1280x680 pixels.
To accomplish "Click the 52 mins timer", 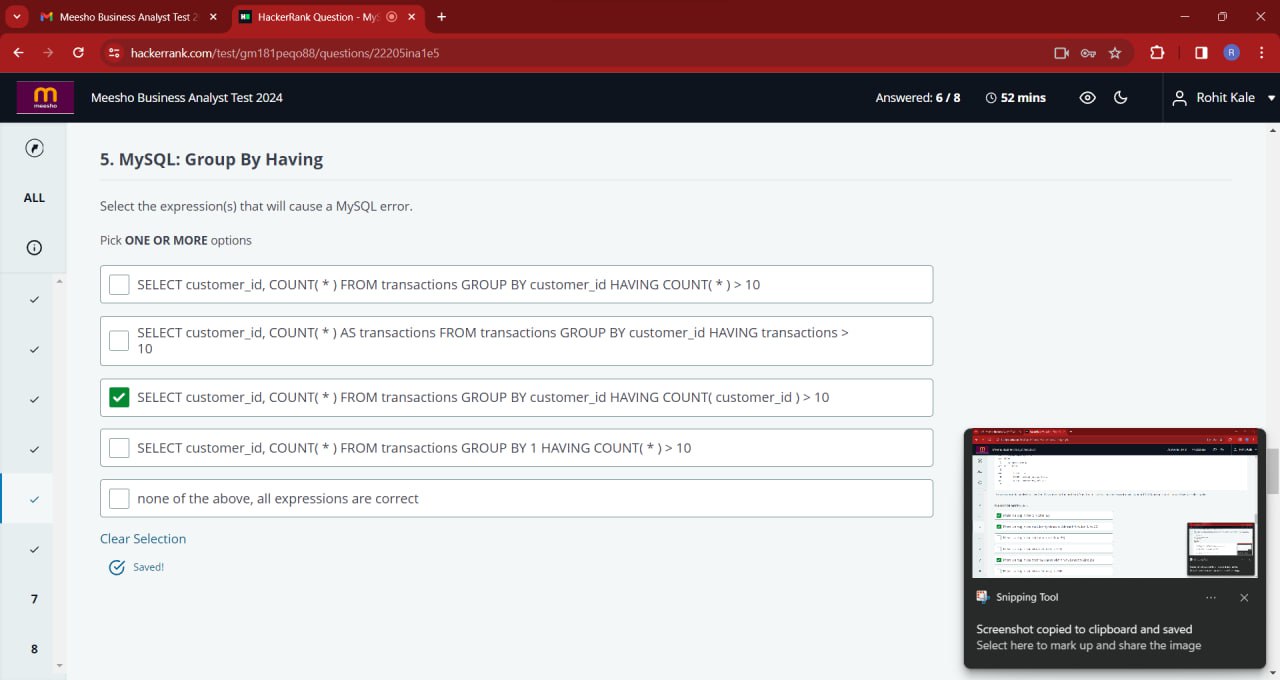I will tap(1016, 98).
